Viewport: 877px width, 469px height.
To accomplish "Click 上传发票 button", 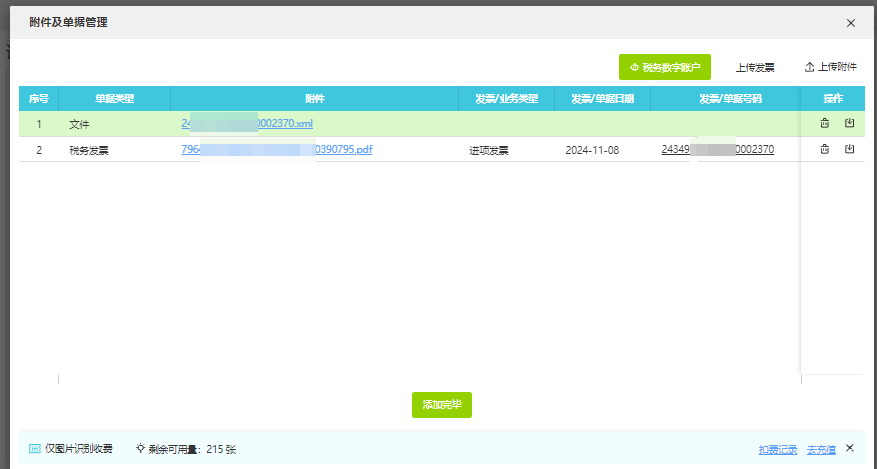I will click(755, 68).
